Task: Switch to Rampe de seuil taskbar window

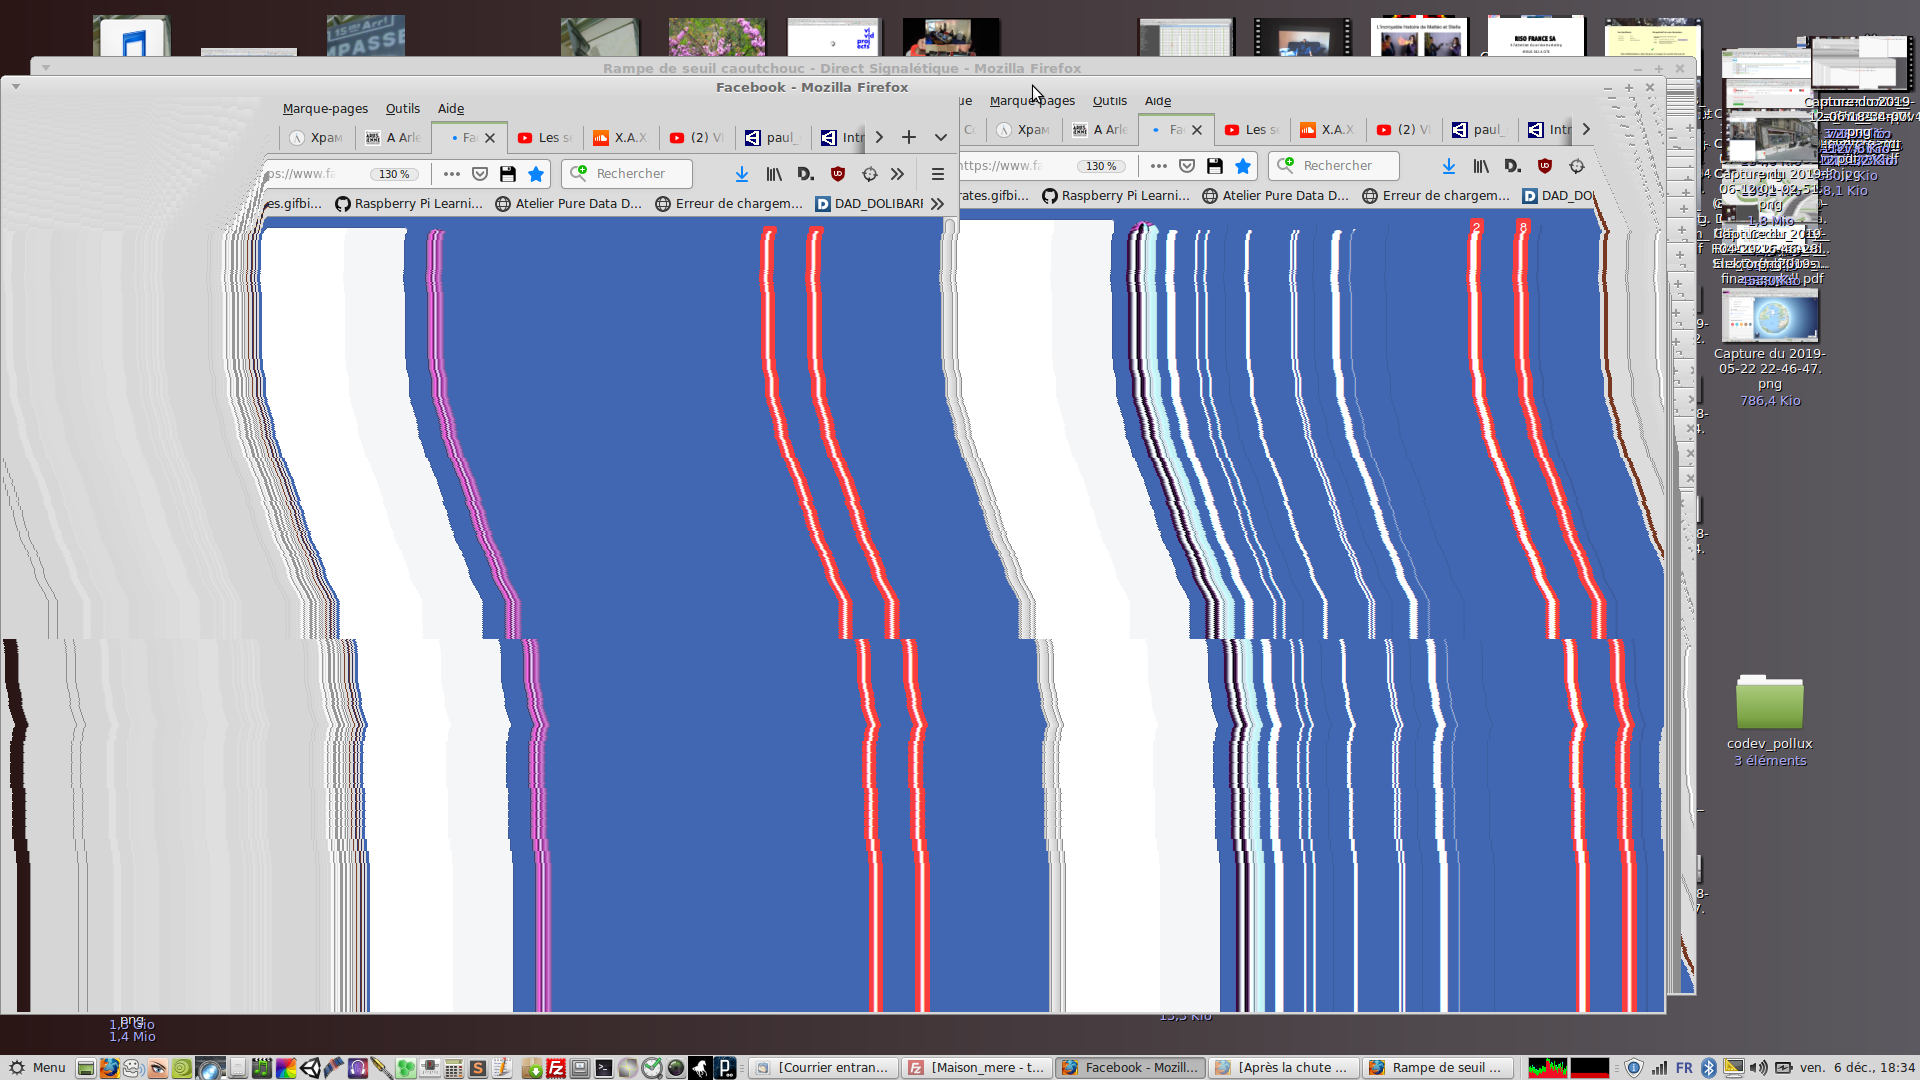Action: [1436, 1068]
